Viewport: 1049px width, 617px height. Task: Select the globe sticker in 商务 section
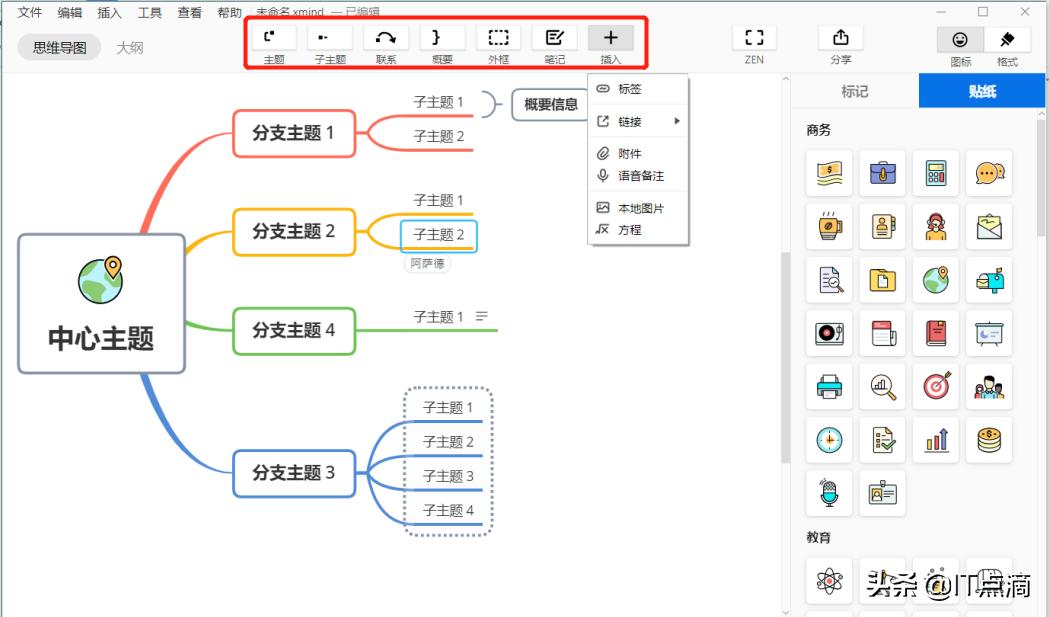(x=935, y=280)
